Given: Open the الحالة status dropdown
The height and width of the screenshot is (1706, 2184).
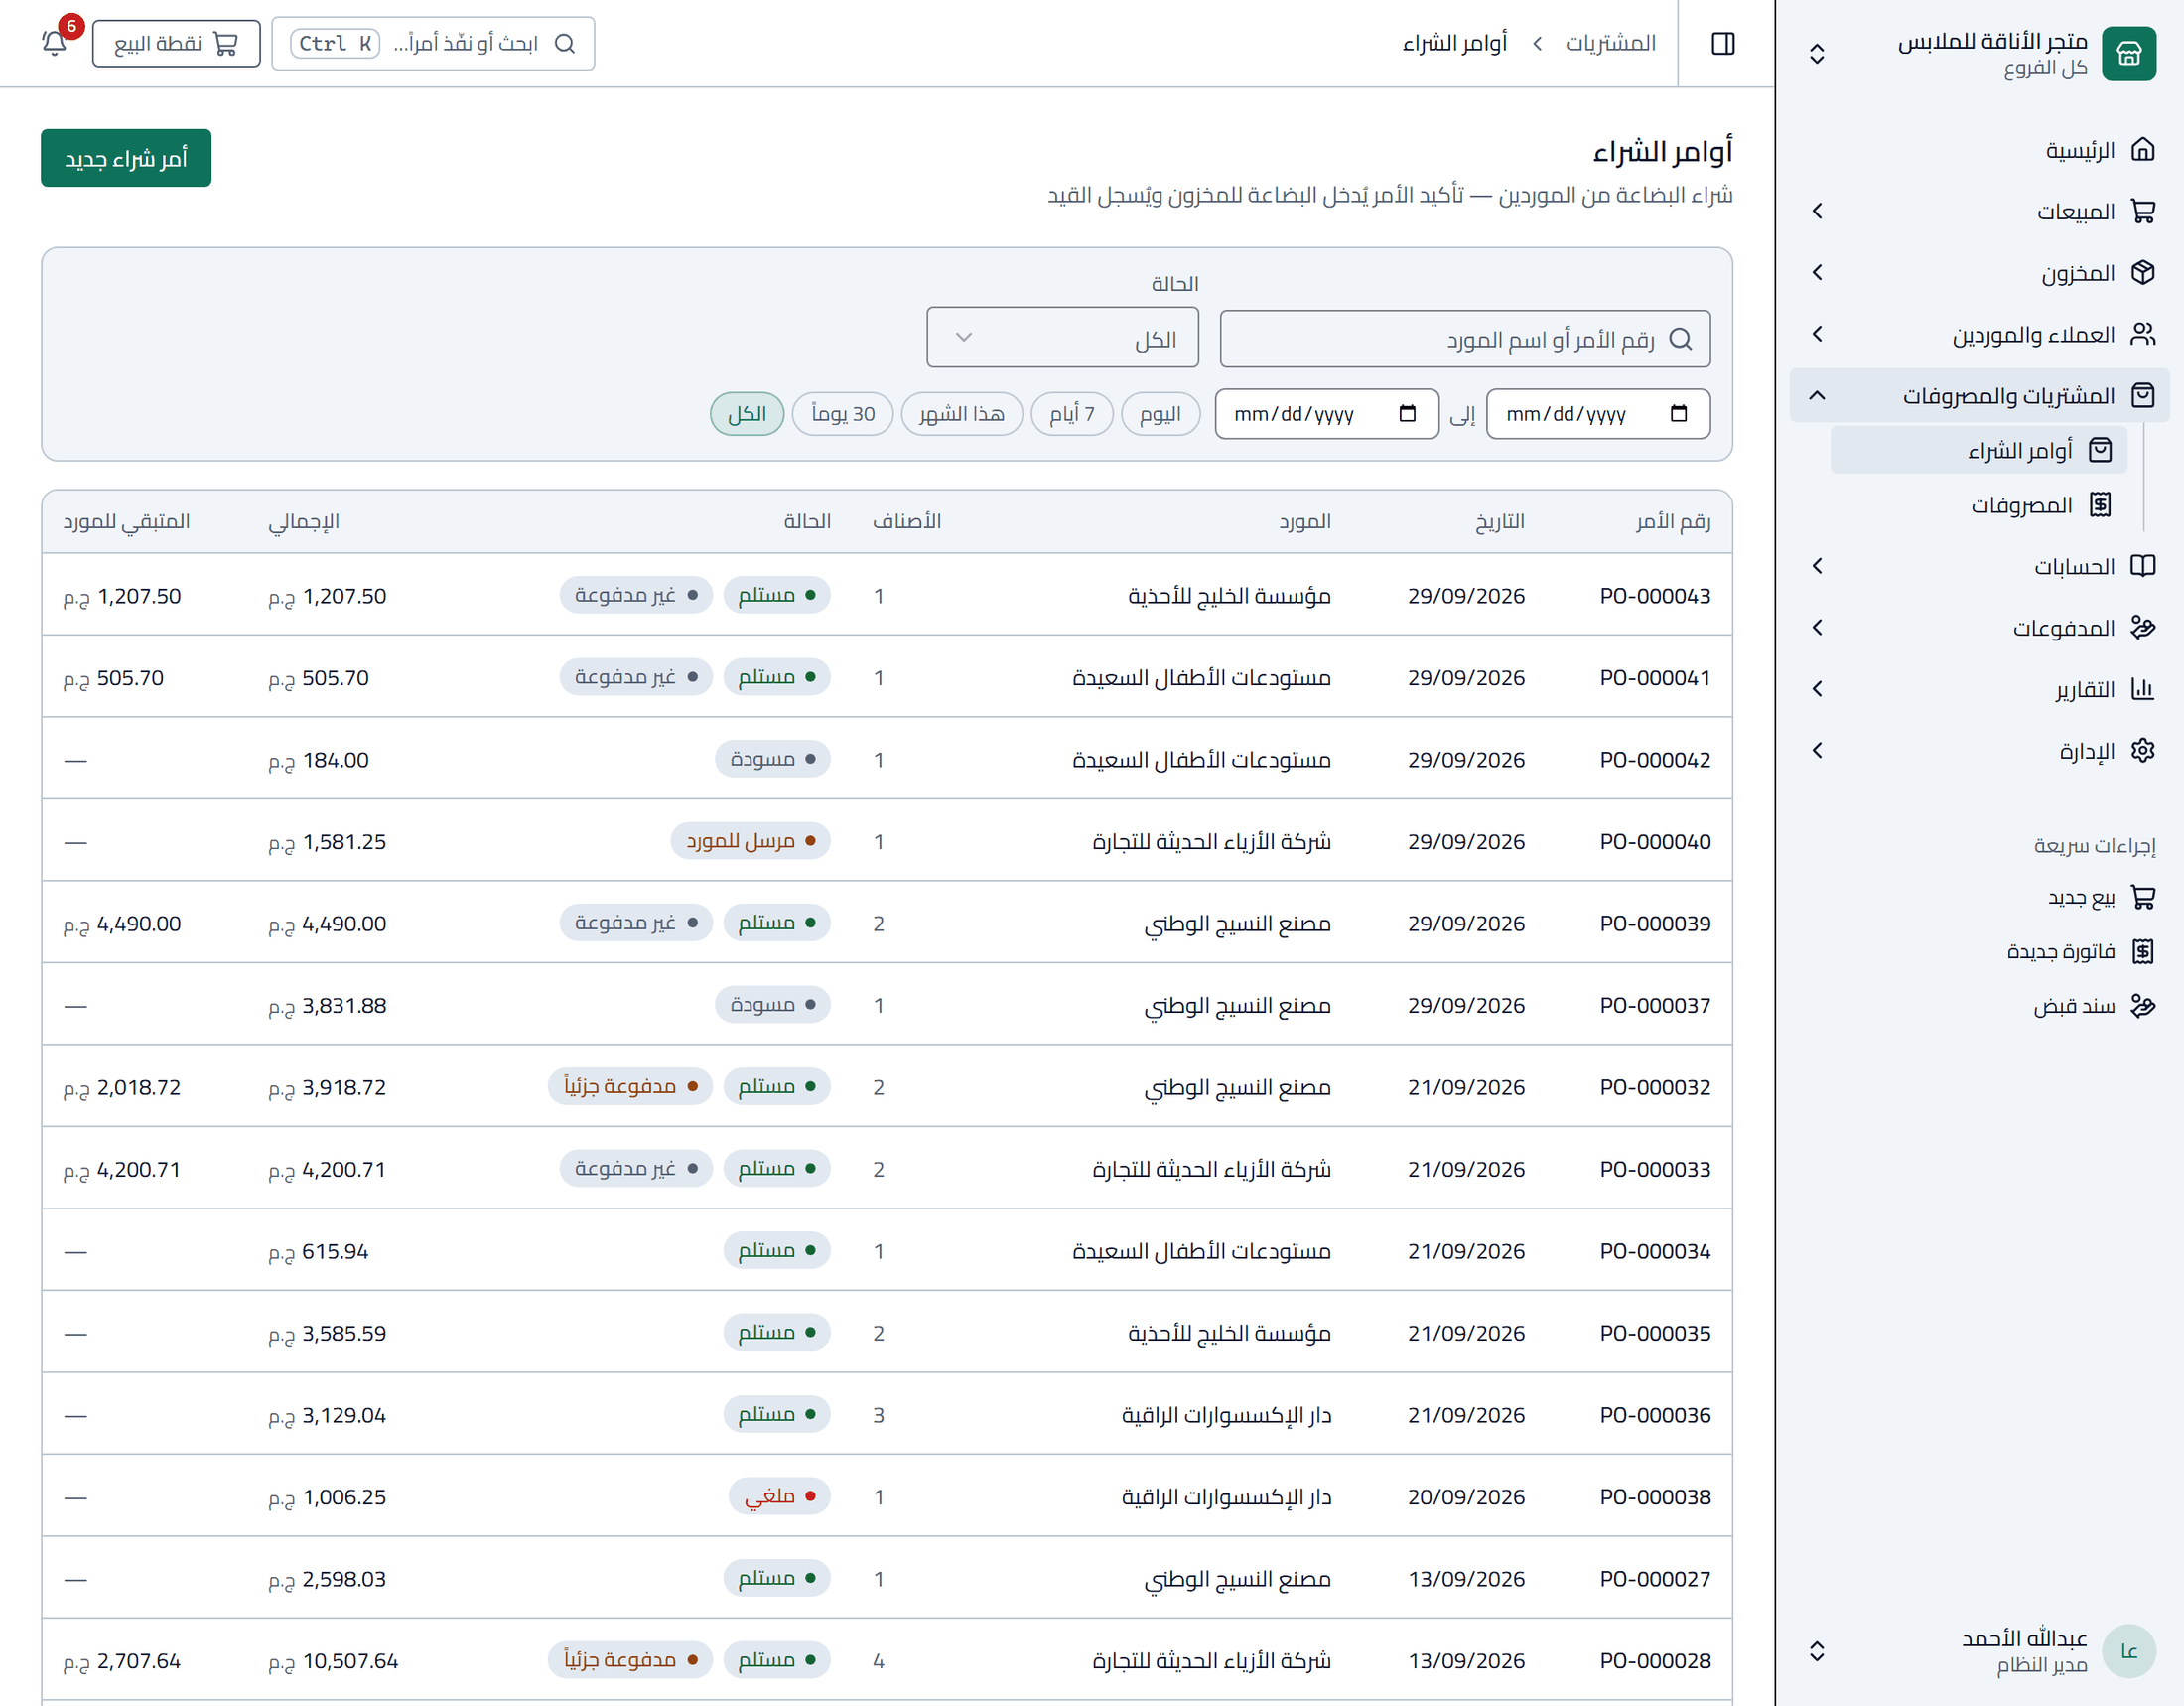Looking at the screenshot, I should 1062,338.
